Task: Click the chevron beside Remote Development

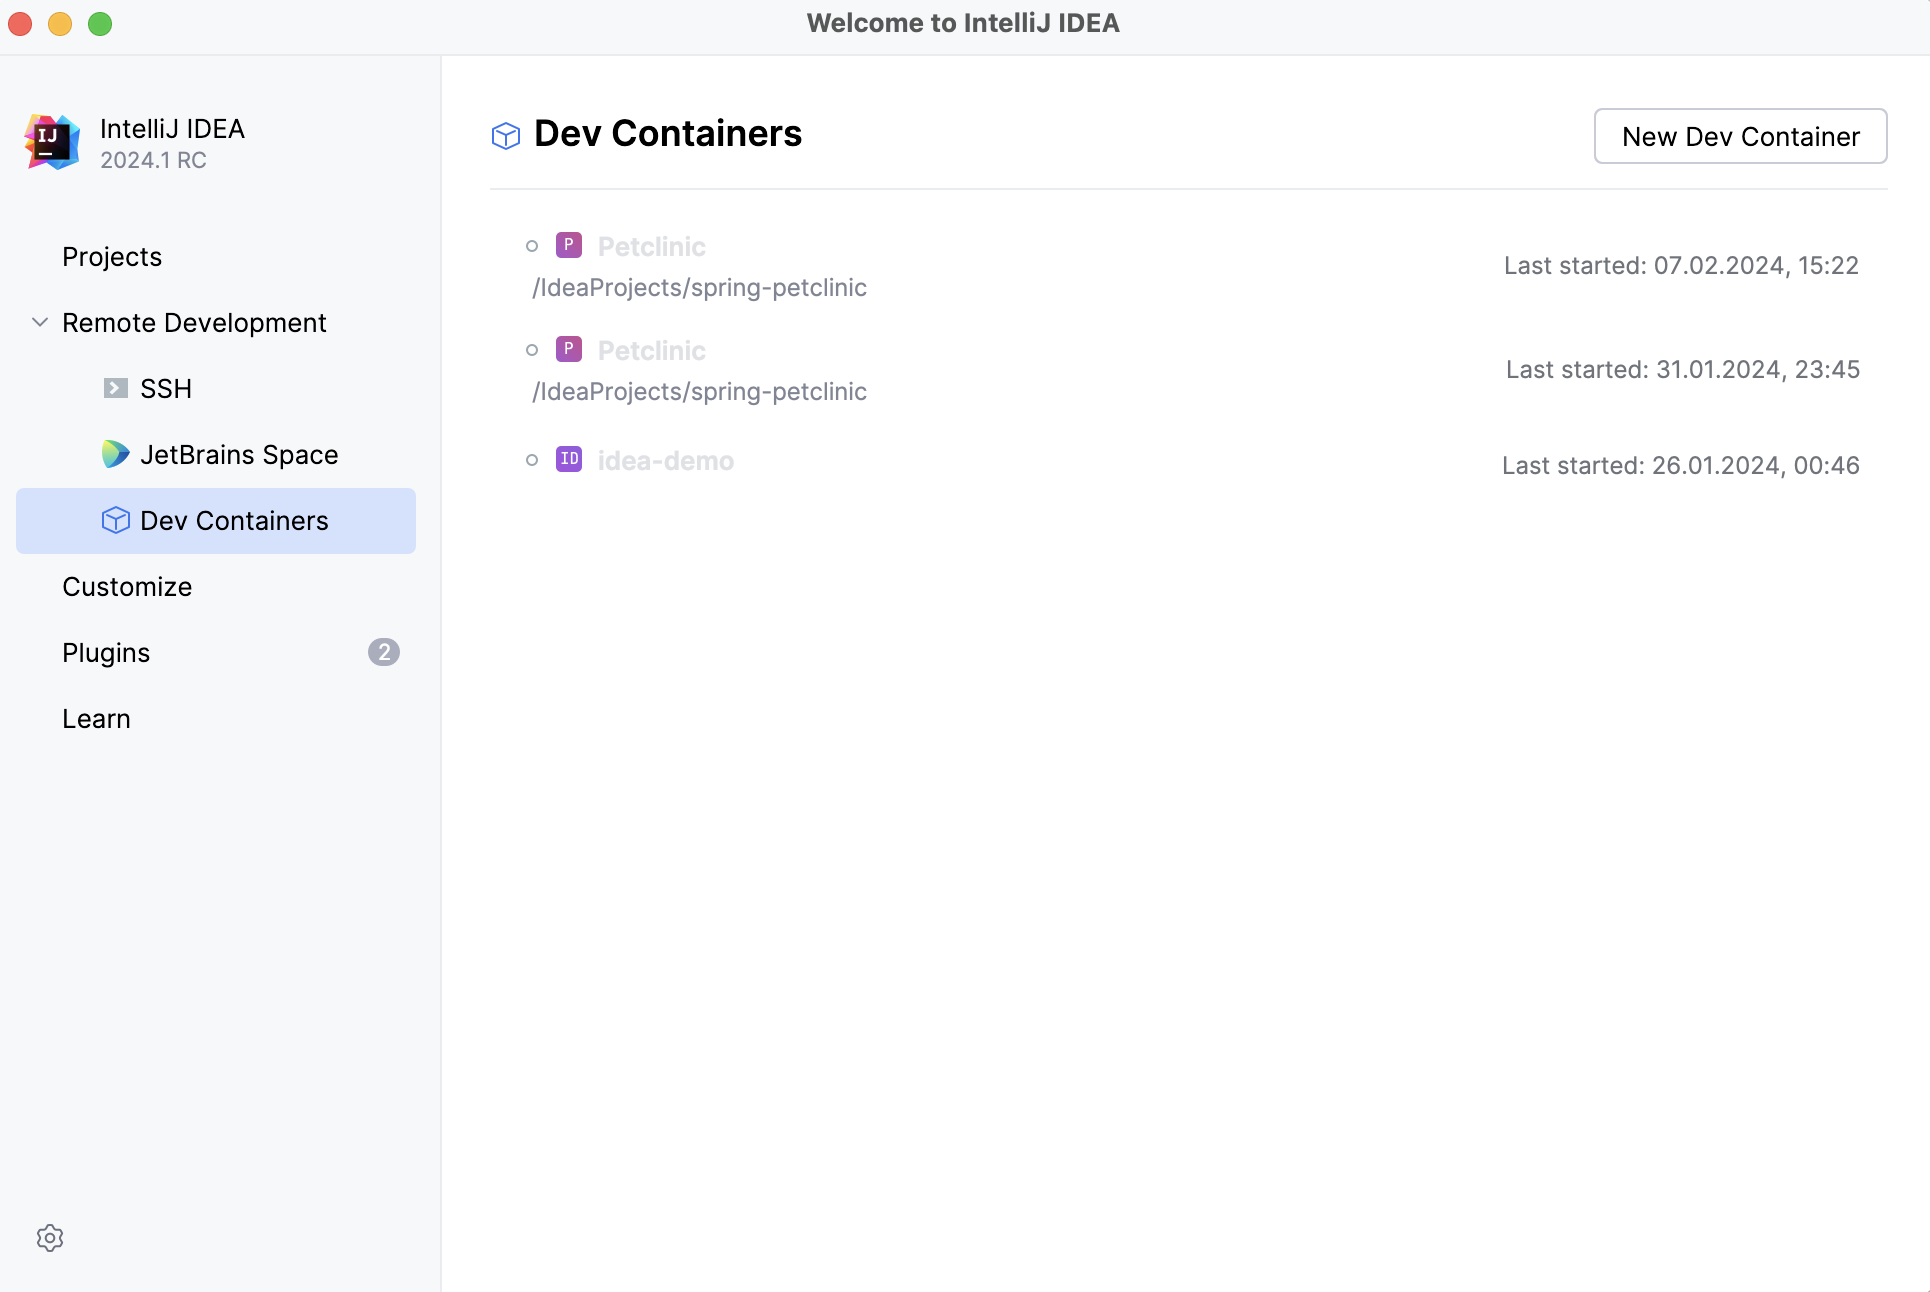Action: (x=39, y=322)
